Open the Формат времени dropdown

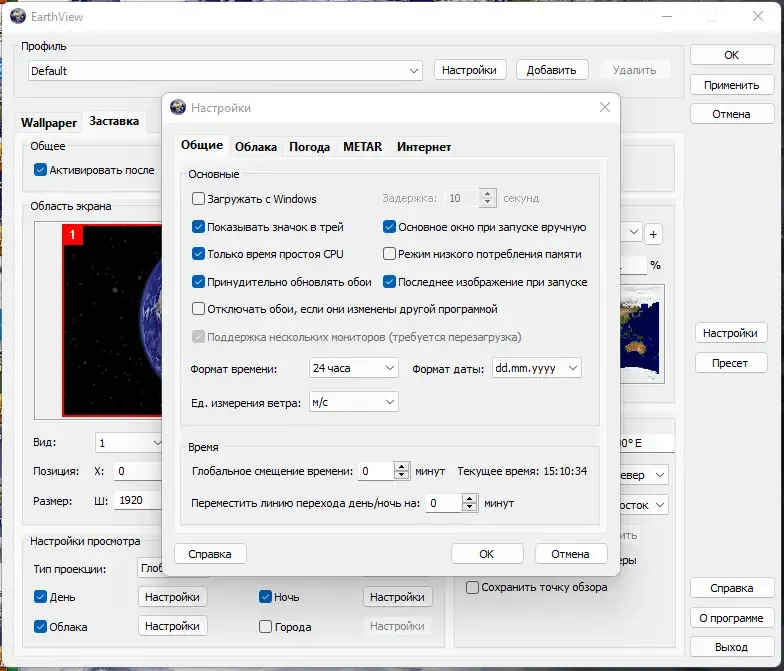[x=354, y=368]
